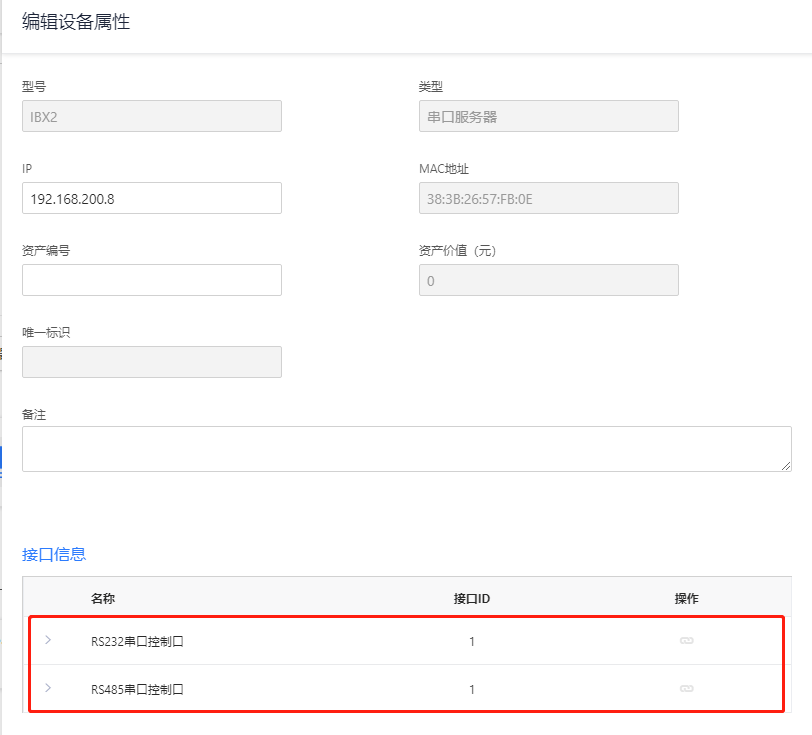
Task: Click the 接口信息 section heading
Action: [x=54, y=554]
